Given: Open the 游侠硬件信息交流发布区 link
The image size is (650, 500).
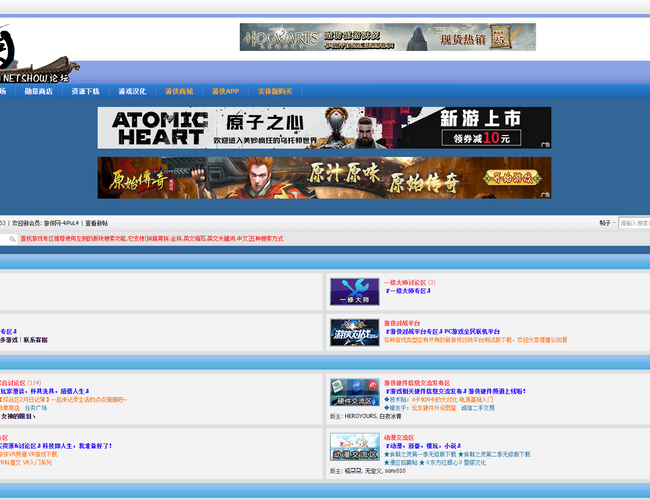Looking at the screenshot, I should click(x=417, y=383).
